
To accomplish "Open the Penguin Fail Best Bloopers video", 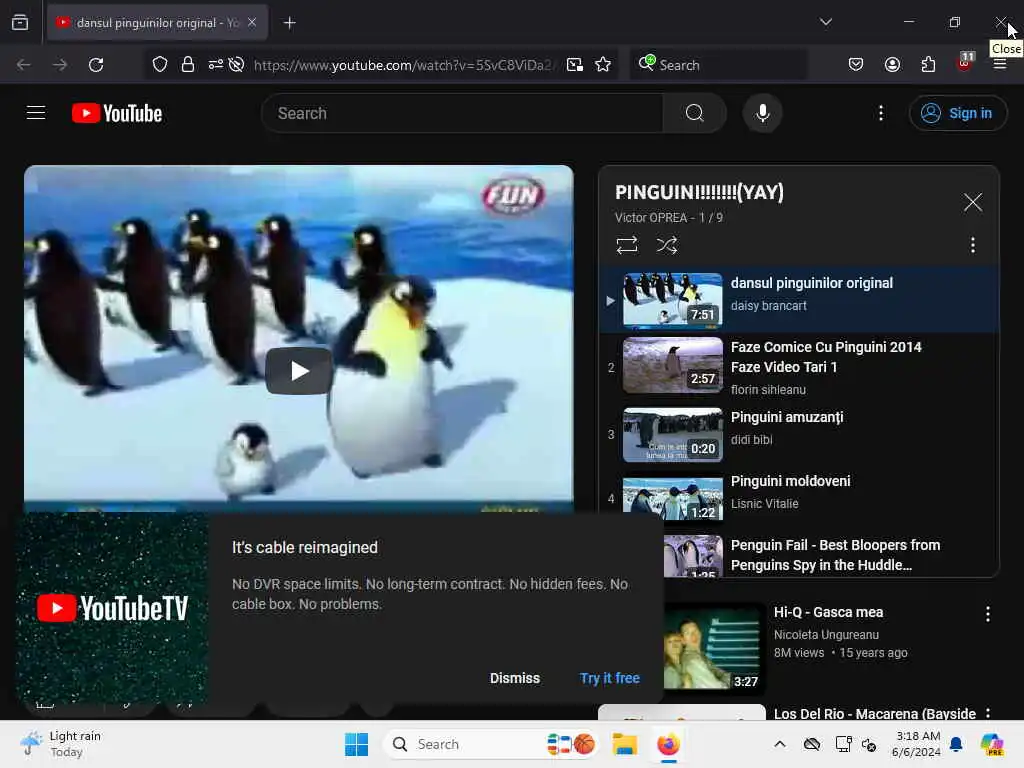I will [835, 554].
